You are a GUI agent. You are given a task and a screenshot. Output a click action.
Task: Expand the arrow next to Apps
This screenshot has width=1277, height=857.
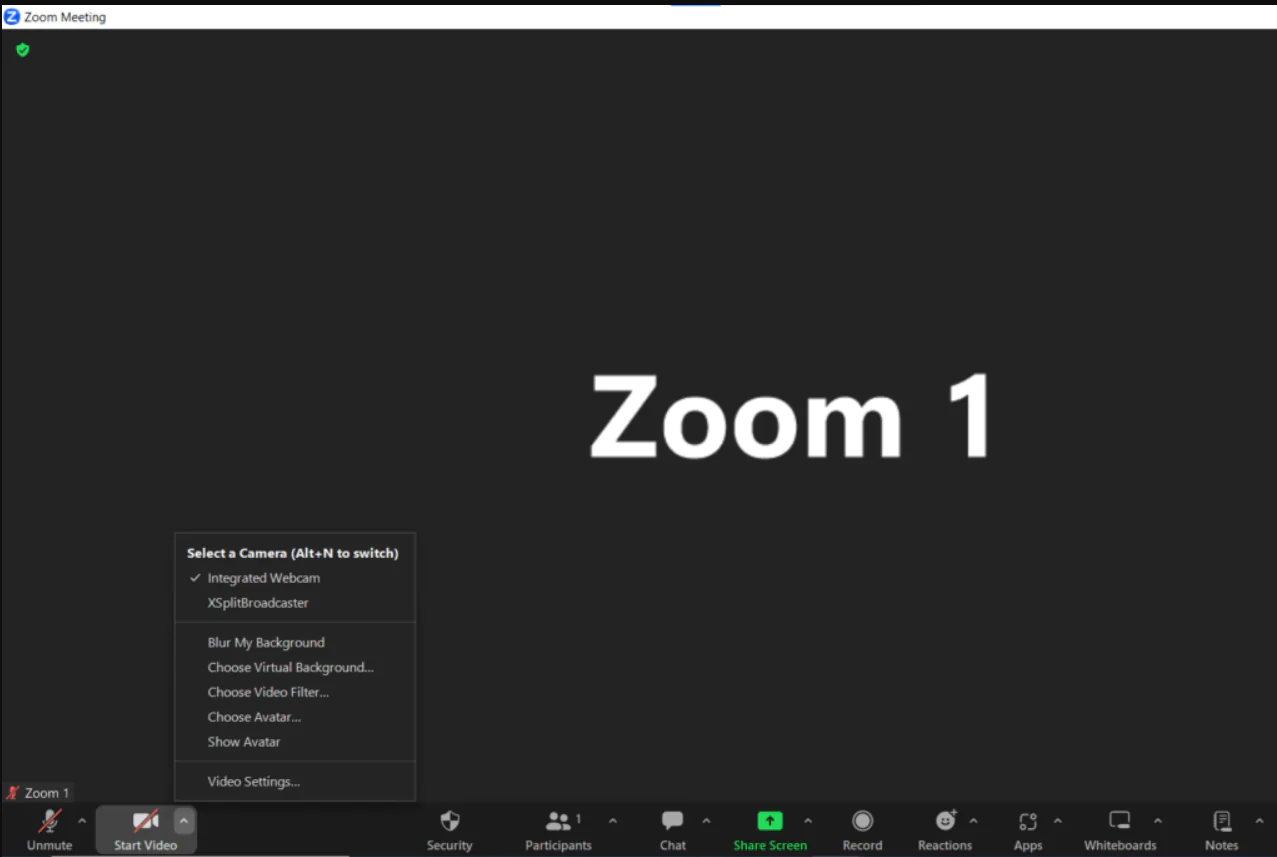[1058, 822]
